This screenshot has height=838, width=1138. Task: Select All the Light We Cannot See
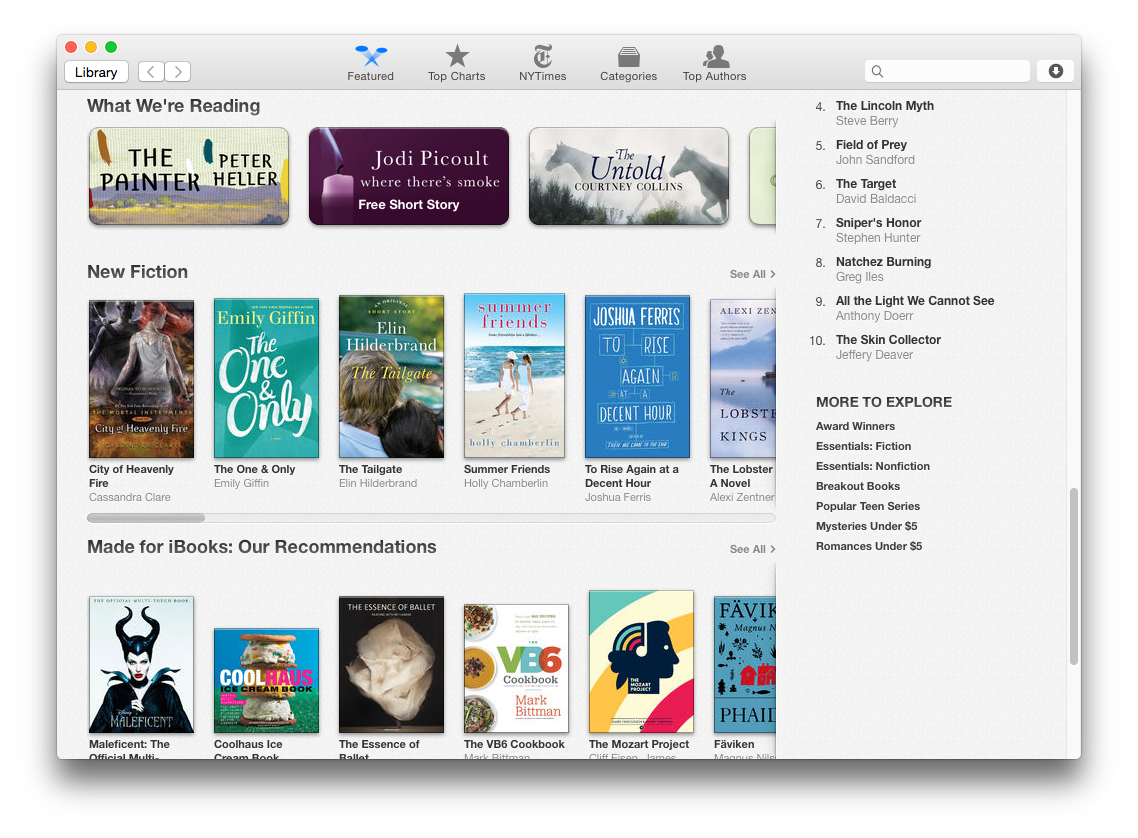tap(915, 301)
